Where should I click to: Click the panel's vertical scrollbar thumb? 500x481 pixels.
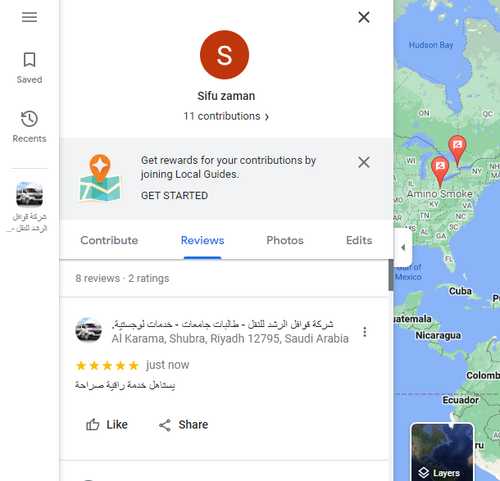pos(391,275)
